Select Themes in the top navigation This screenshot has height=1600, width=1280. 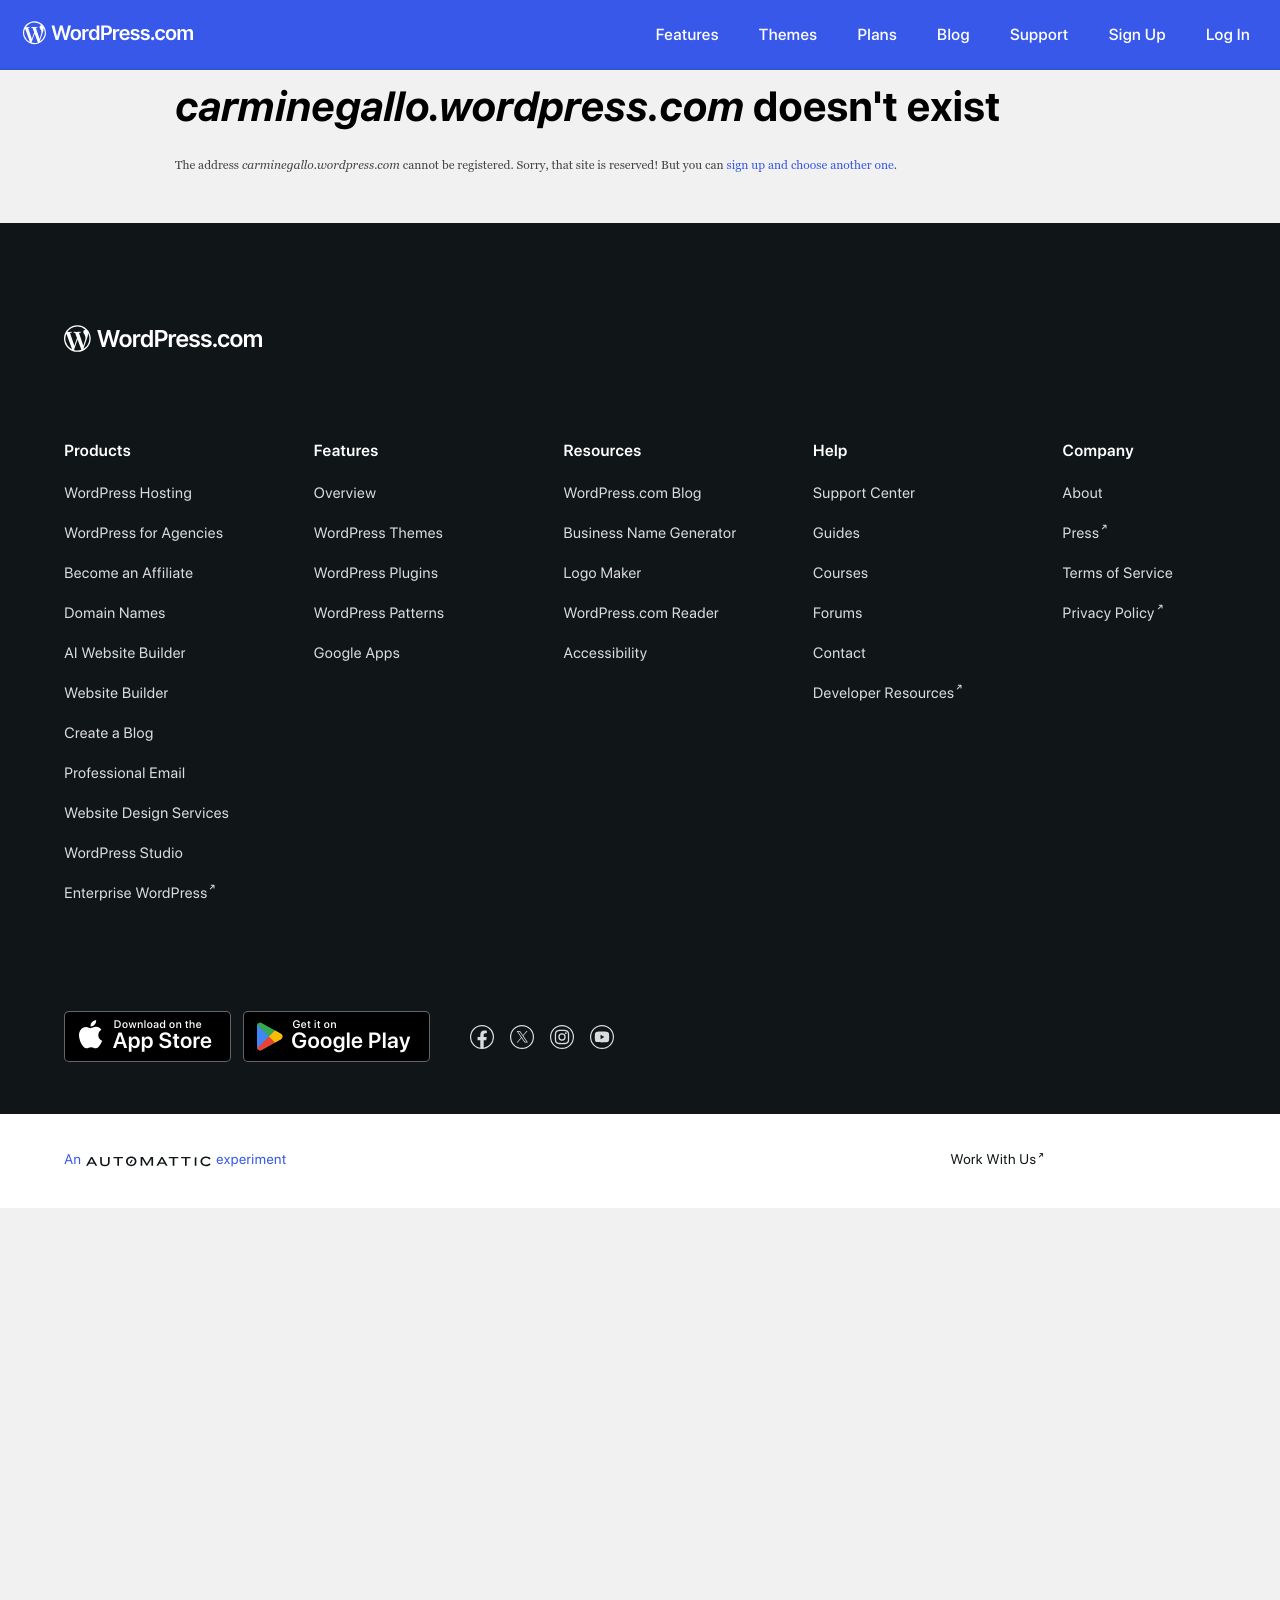coord(787,35)
